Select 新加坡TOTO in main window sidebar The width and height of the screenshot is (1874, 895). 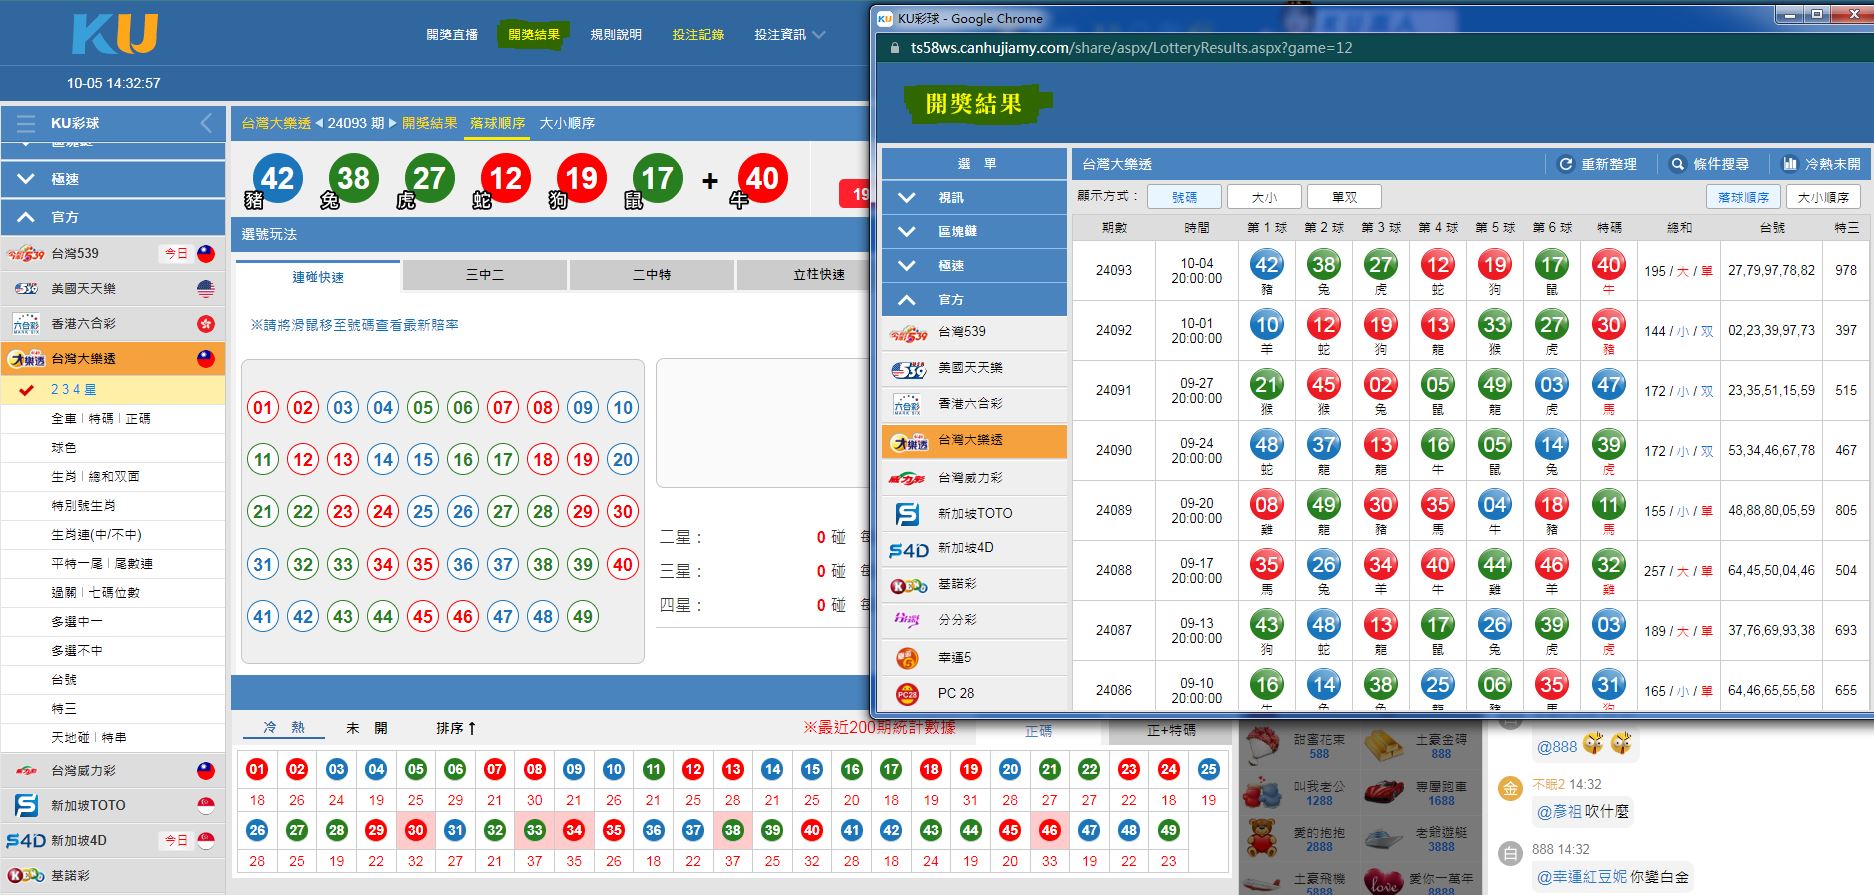click(113, 805)
